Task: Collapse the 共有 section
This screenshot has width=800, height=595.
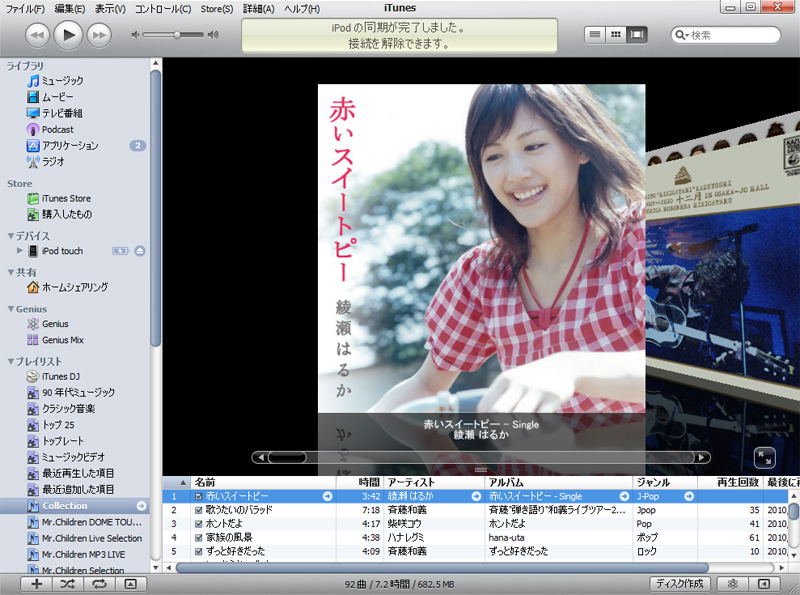Action: tap(11, 272)
